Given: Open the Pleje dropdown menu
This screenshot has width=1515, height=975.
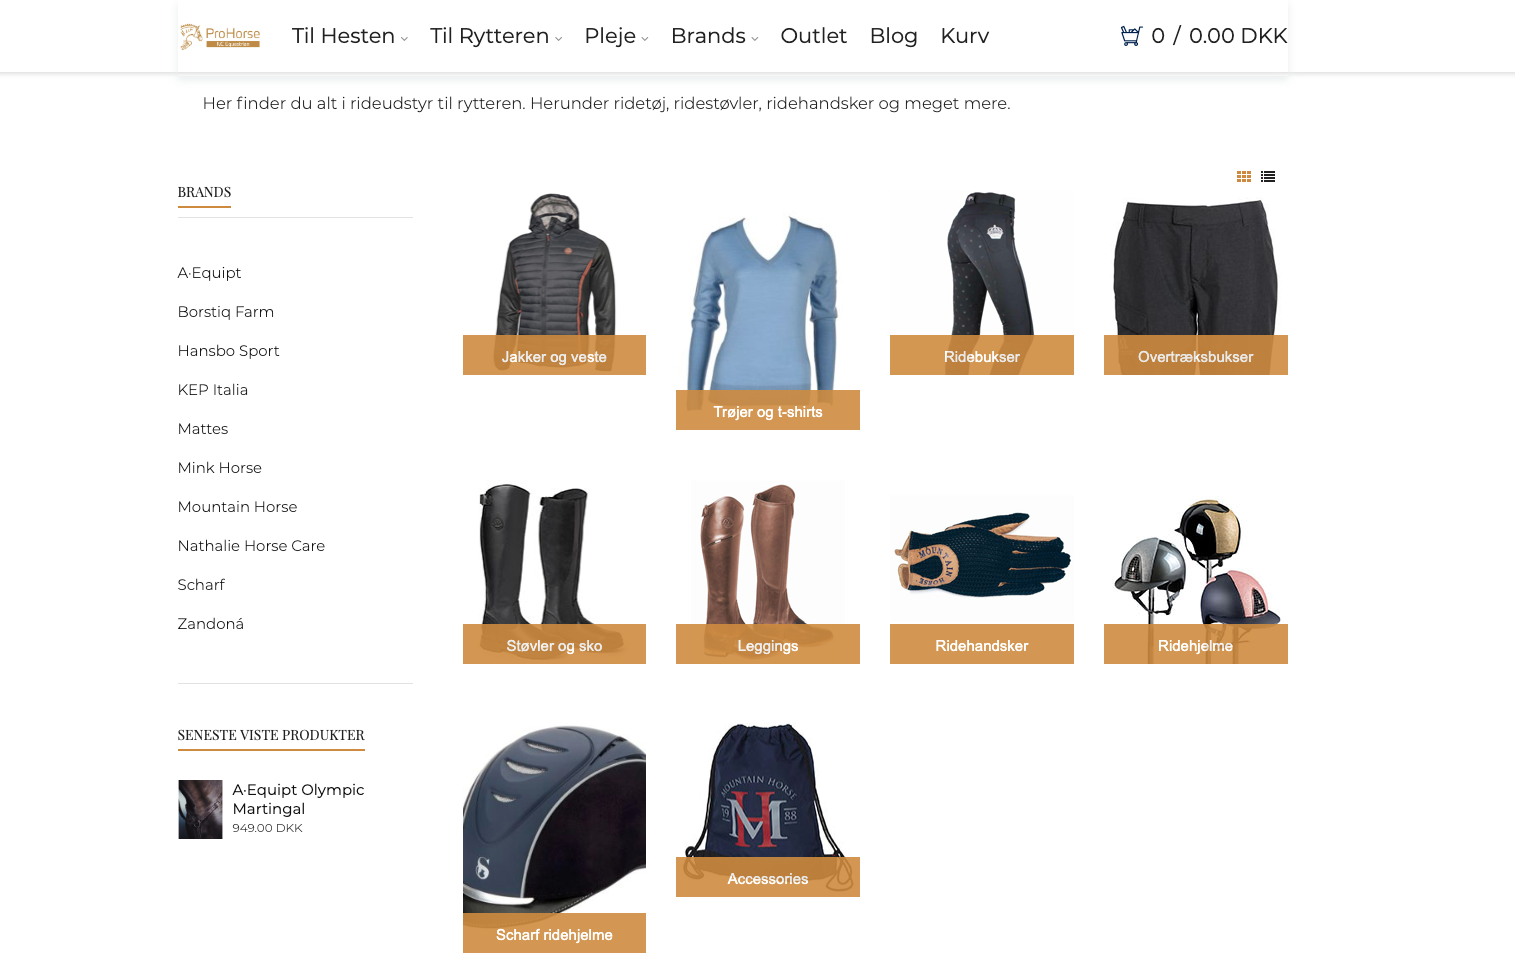Looking at the screenshot, I should 616,37.
